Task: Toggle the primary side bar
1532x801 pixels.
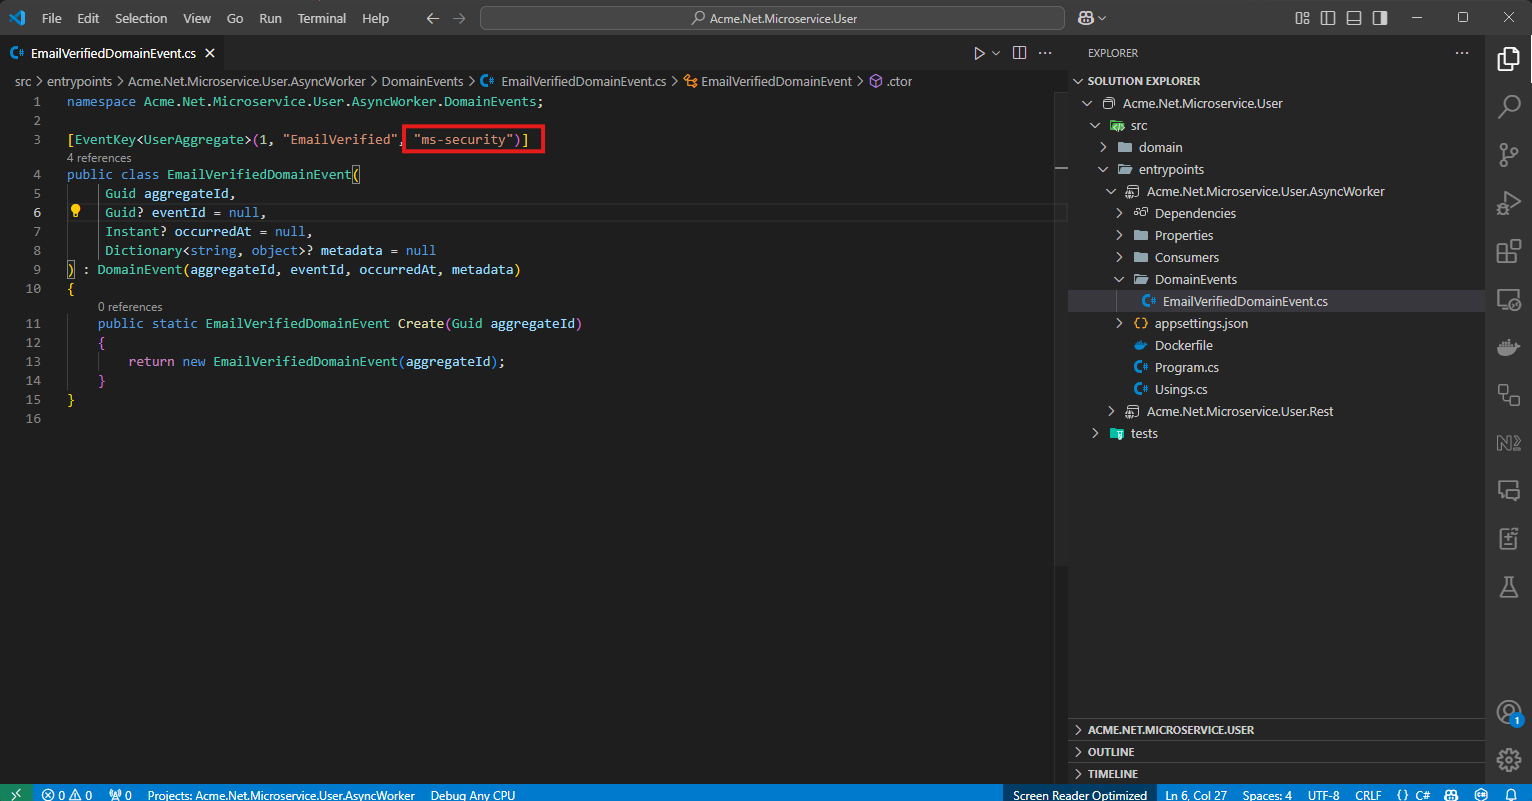Action: (x=1328, y=18)
